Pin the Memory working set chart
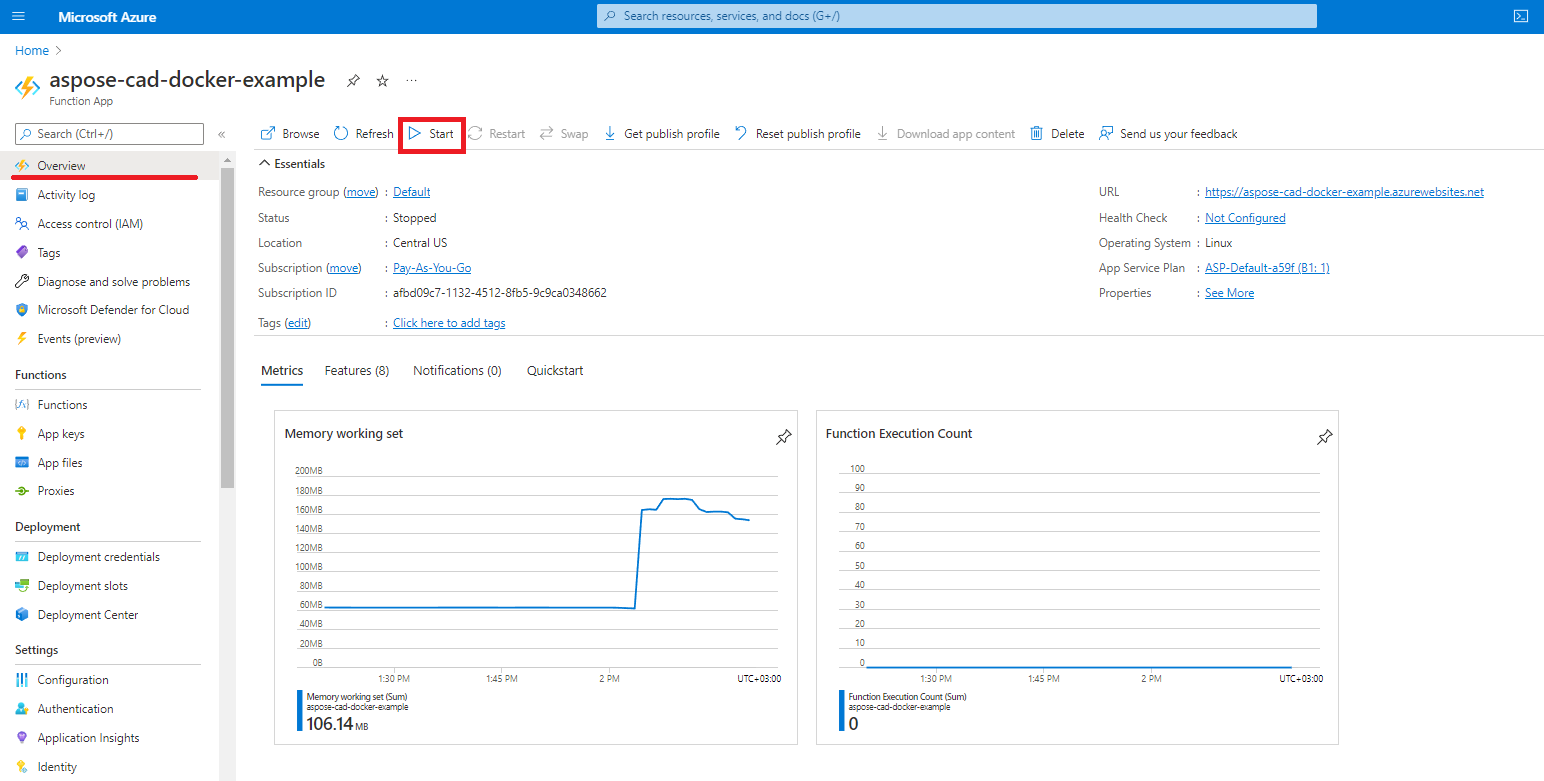This screenshot has width=1544, height=781. tap(784, 437)
